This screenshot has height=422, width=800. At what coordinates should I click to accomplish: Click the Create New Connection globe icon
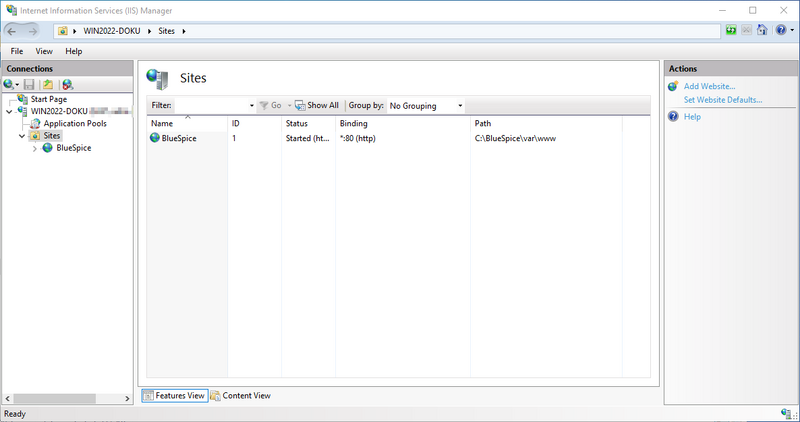coord(10,85)
